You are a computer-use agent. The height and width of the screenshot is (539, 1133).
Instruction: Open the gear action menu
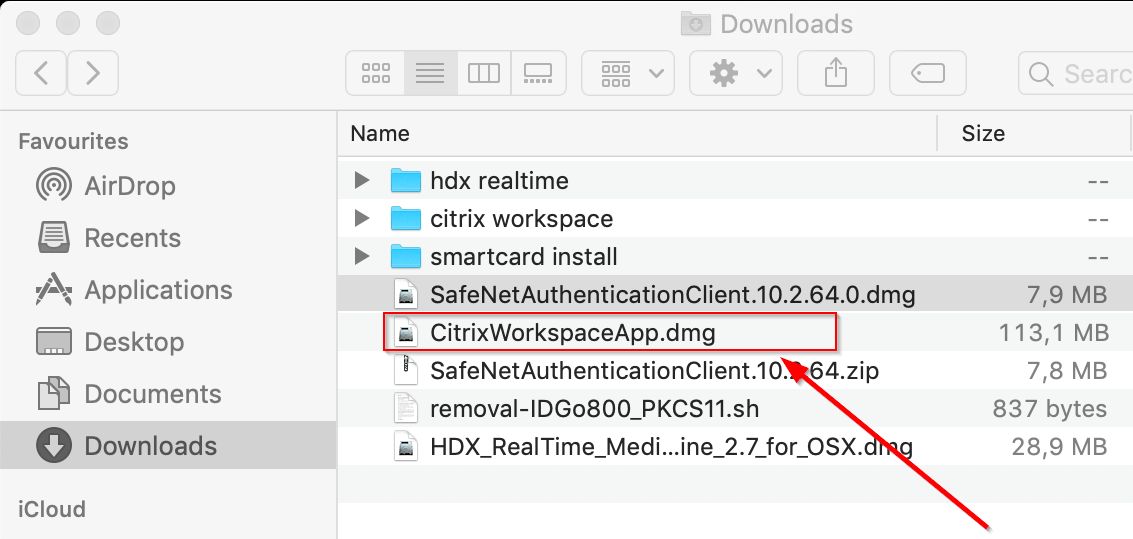[x=736, y=73]
